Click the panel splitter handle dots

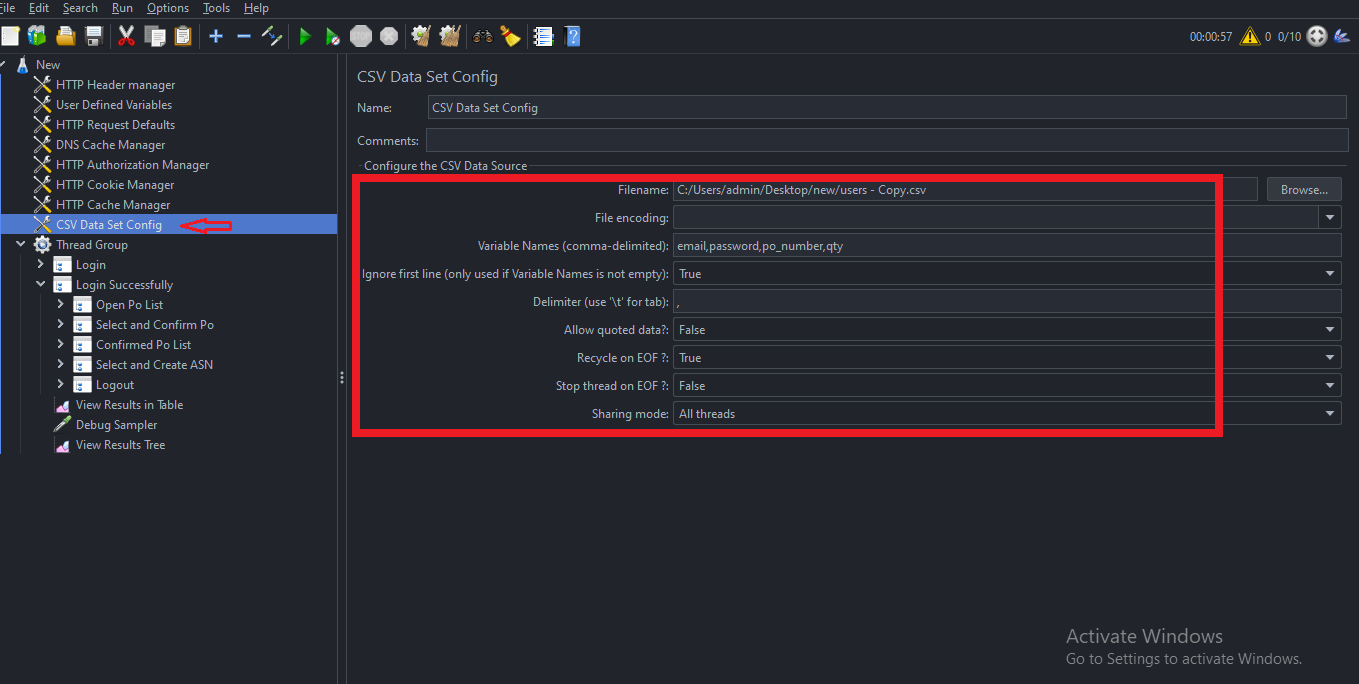[x=342, y=377]
